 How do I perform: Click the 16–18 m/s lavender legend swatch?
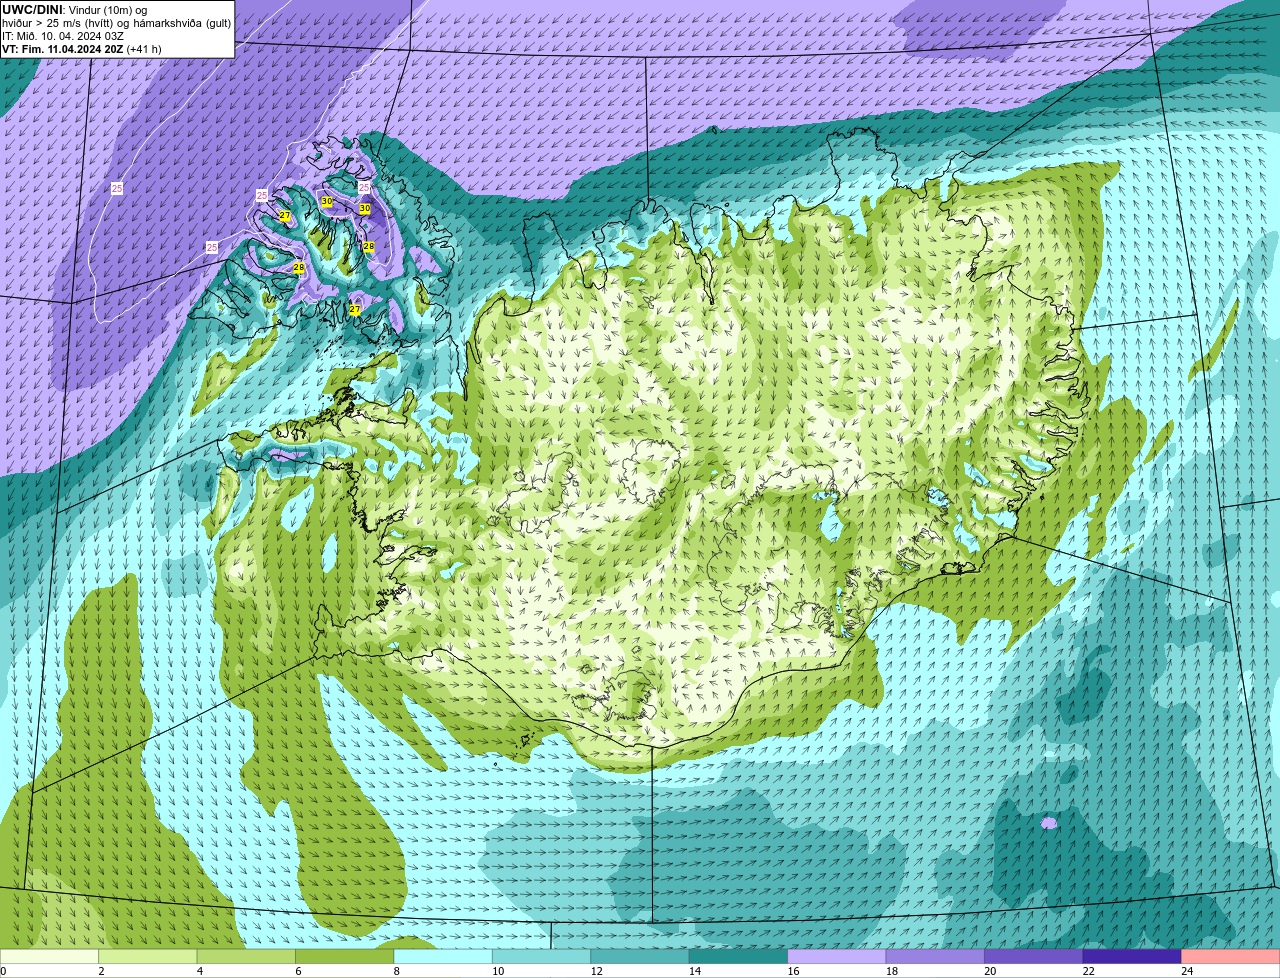pos(837,956)
